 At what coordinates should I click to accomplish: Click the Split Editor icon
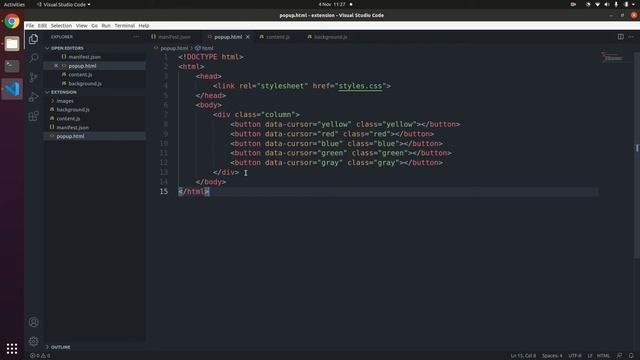tap(620, 37)
